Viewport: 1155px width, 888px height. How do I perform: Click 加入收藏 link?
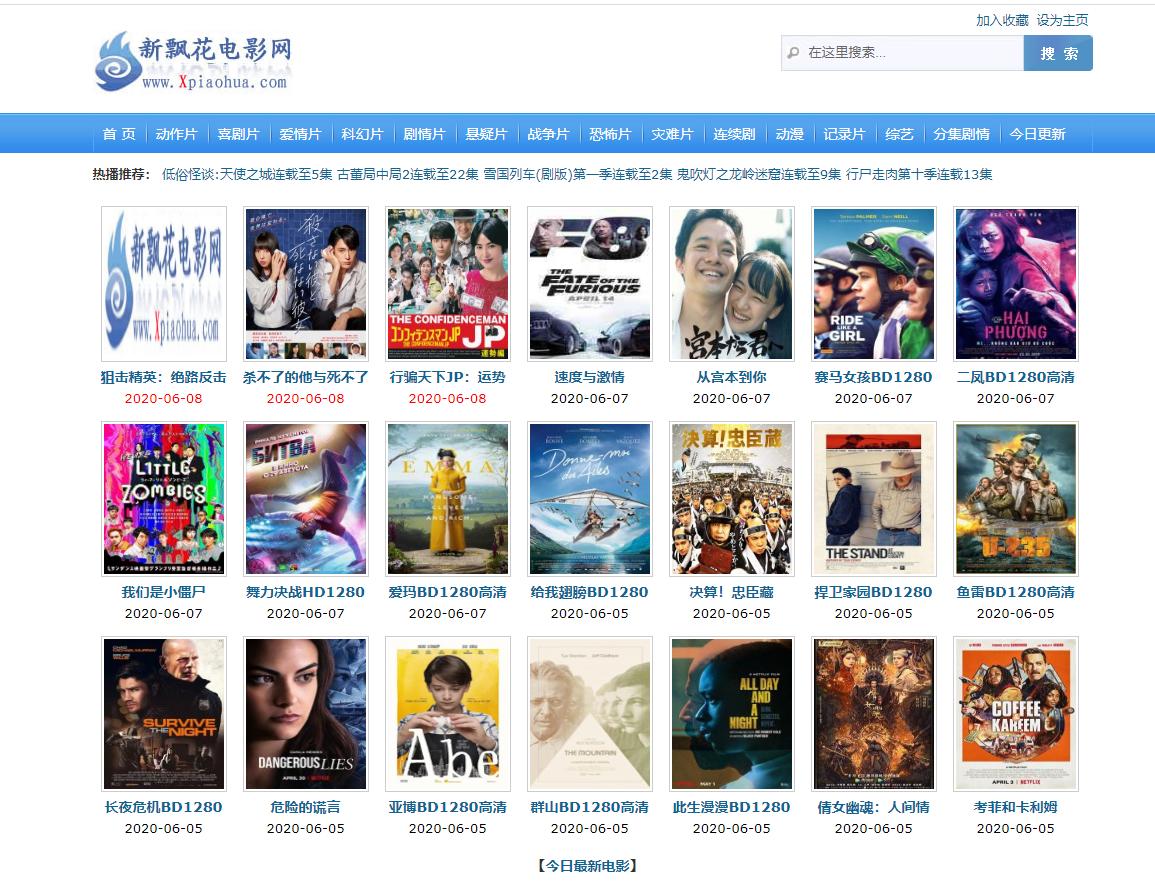tap(1002, 20)
